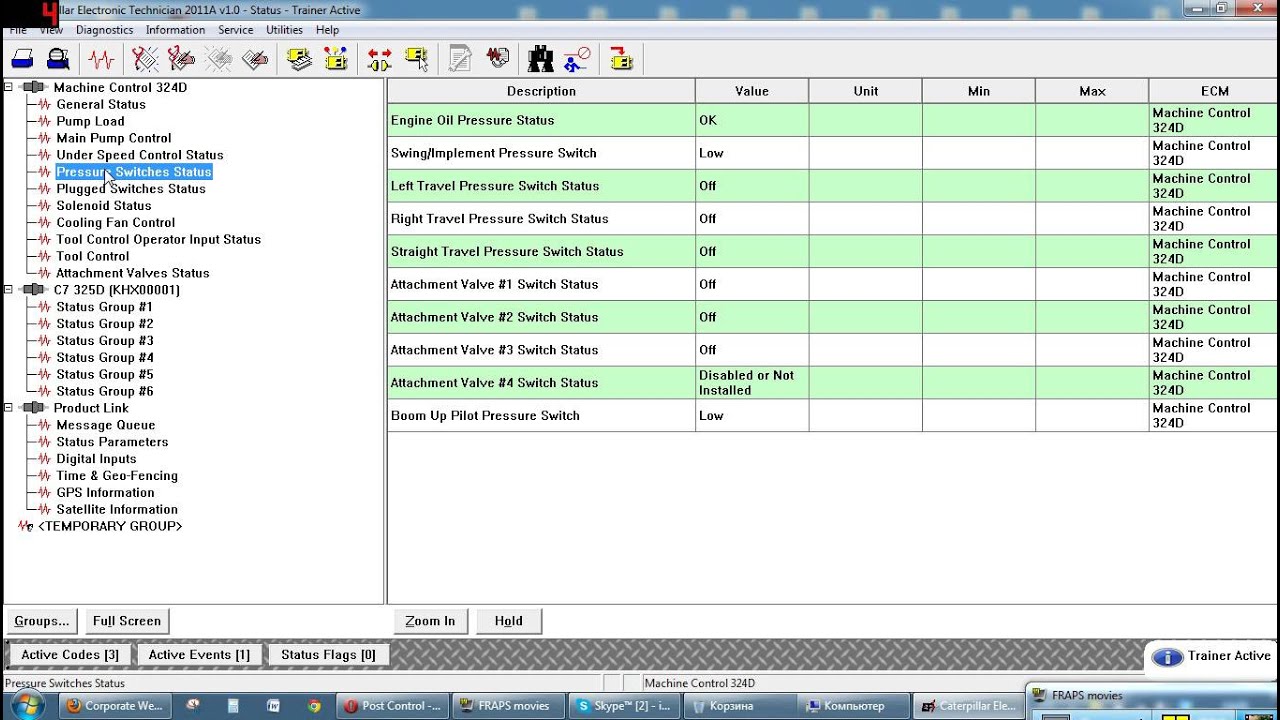Image resolution: width=1280 pixels, height=720 pixels.
Task: Select Digital Inputs in the tree
Action: [96, 459]
